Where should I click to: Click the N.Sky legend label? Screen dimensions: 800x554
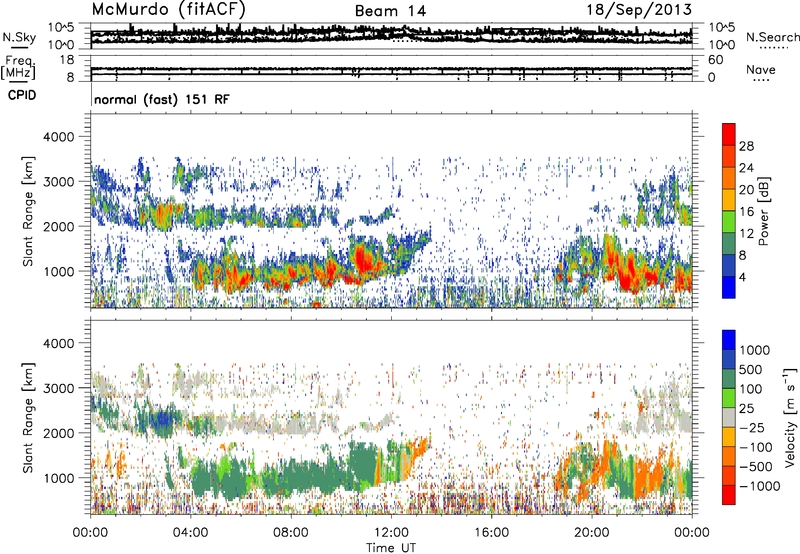(x=19, y=37)
